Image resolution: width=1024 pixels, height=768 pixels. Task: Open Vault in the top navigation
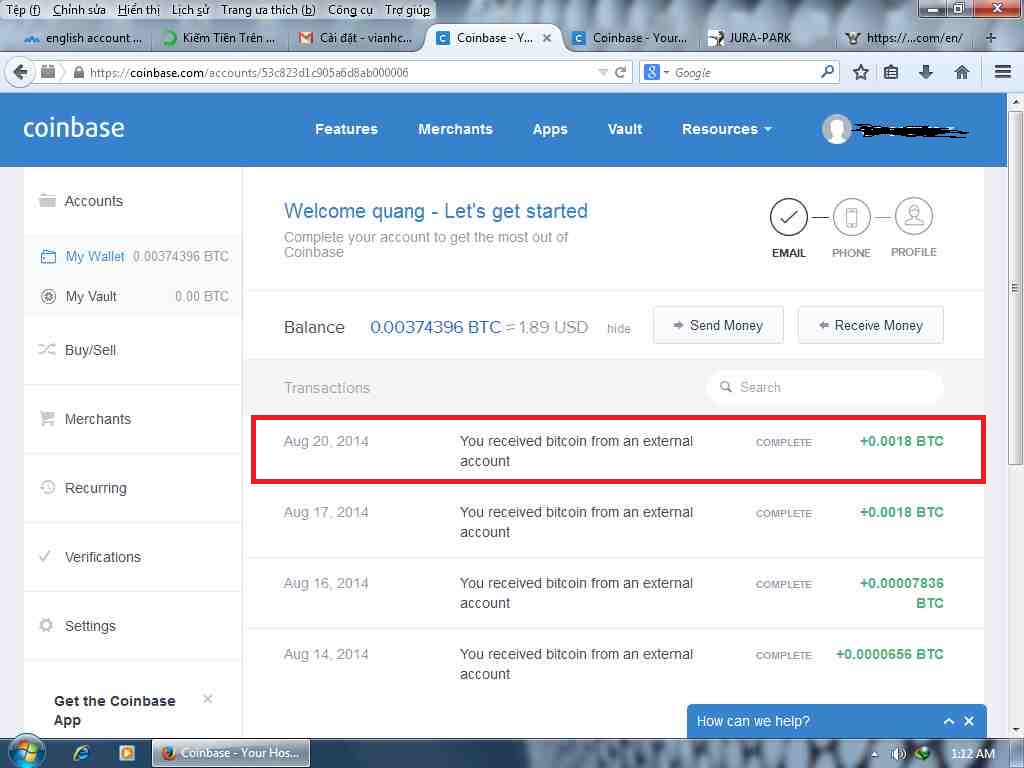[625, 129]
